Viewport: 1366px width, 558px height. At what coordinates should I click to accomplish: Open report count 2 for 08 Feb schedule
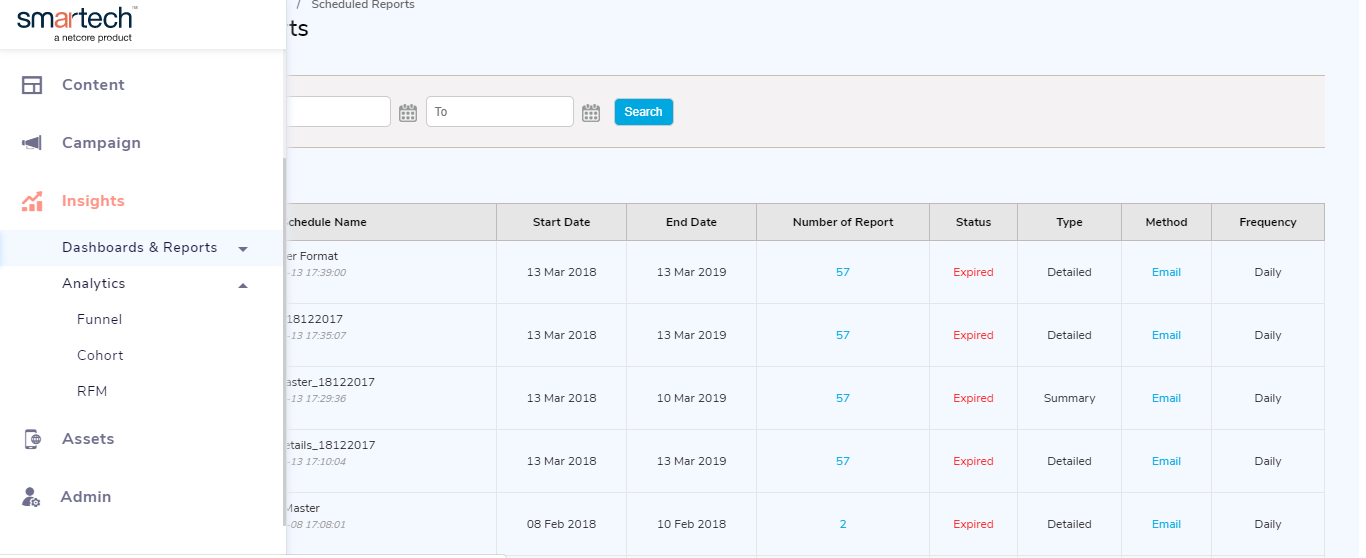coord(843,524)
